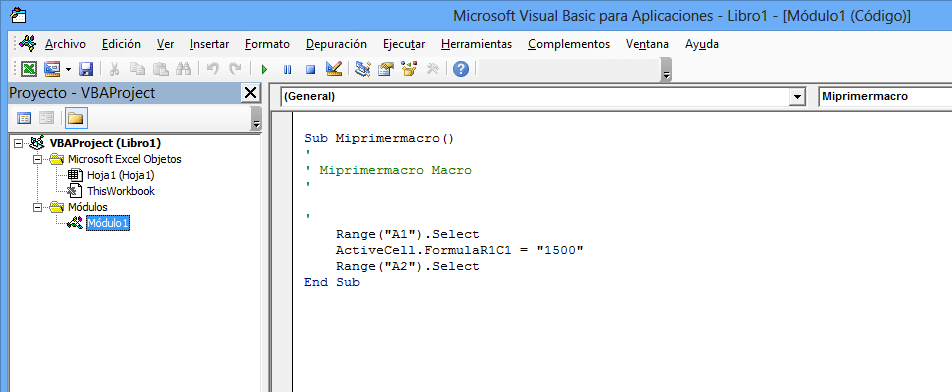Open Object Browser toolbar icon
952x392 pixels.
pos(409,69)
